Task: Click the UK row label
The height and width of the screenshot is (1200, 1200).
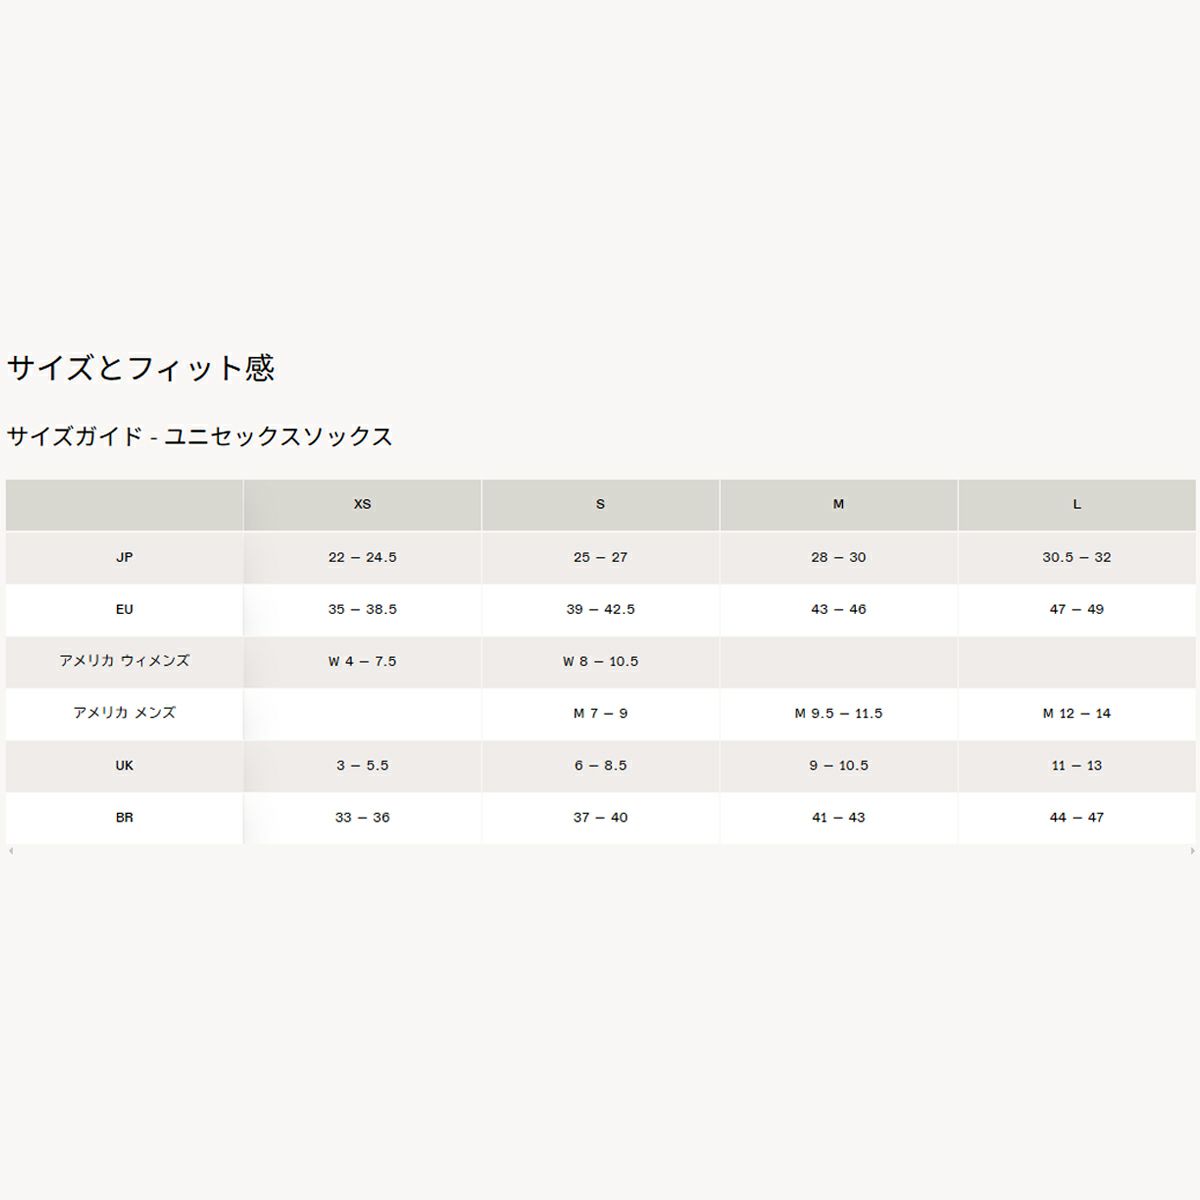Action: point(124,765)
